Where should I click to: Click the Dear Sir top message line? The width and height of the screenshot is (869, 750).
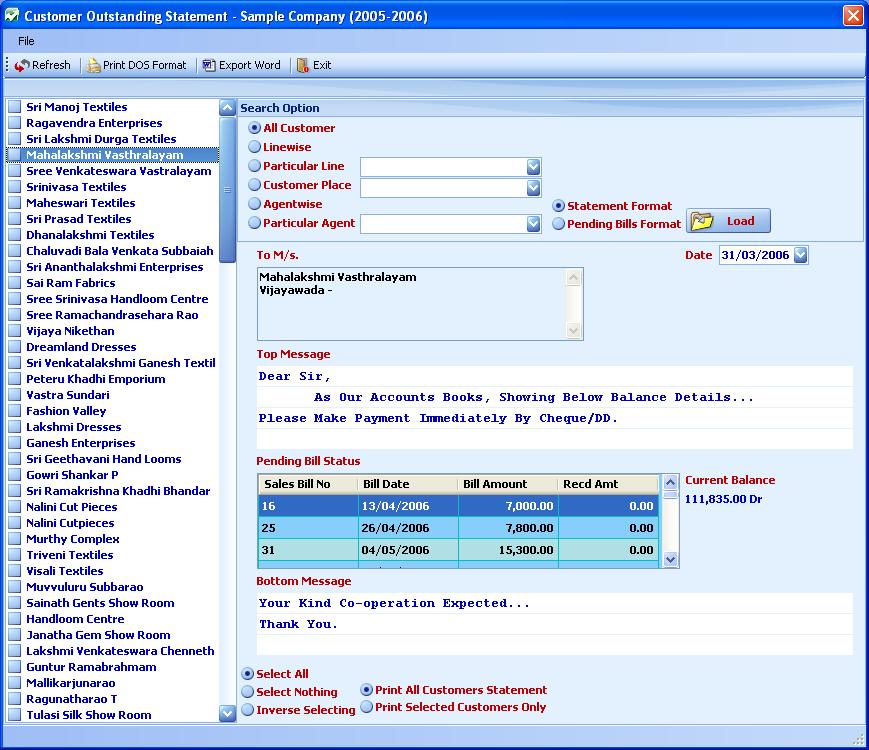[x=554, y=376]
